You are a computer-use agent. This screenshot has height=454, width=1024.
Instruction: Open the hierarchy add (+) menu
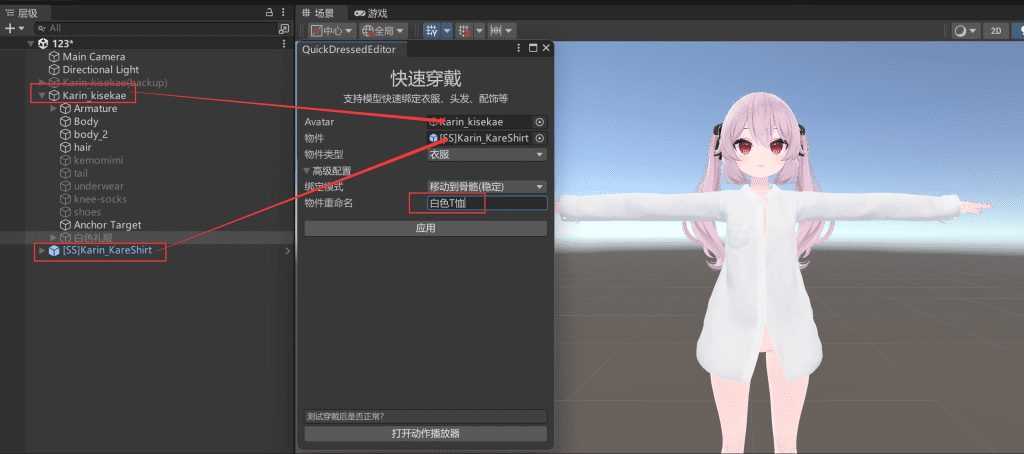(14, 29)
